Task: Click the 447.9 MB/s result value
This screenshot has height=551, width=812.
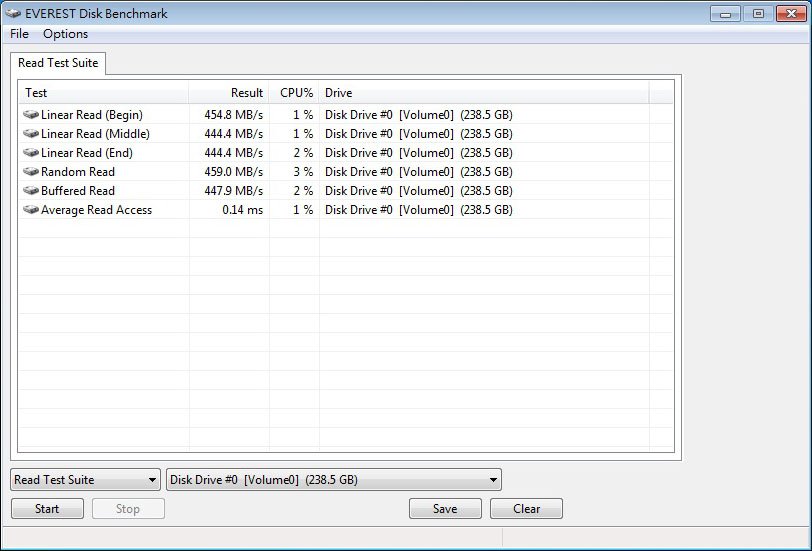Action: tap(234, 191)
